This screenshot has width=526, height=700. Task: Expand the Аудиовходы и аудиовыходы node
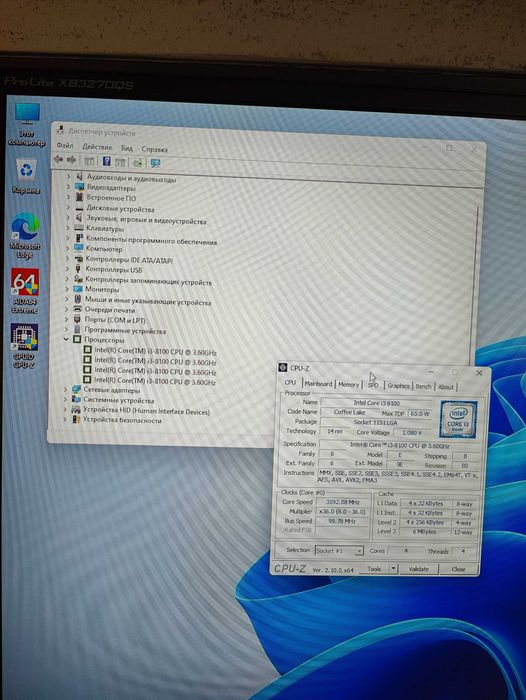tap(68, 176)
